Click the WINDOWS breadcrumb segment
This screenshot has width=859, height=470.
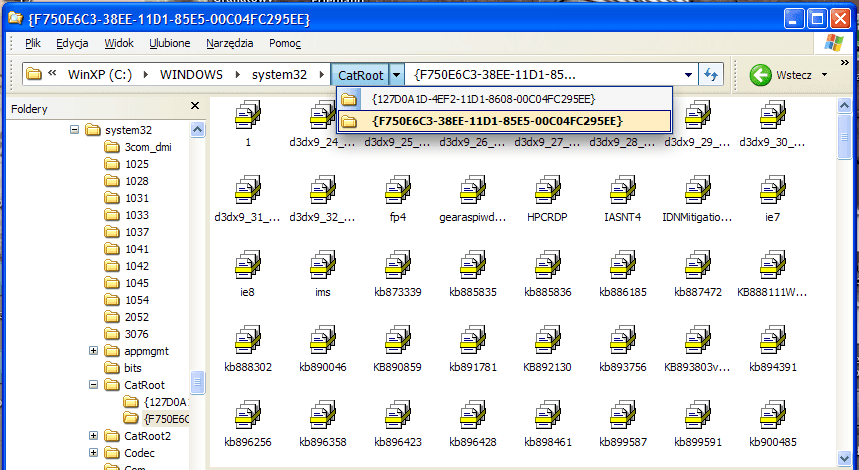point(191,75)
